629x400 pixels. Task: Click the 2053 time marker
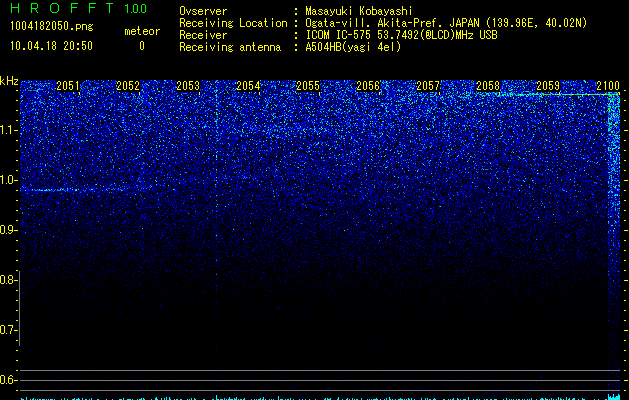click(188, 85)
